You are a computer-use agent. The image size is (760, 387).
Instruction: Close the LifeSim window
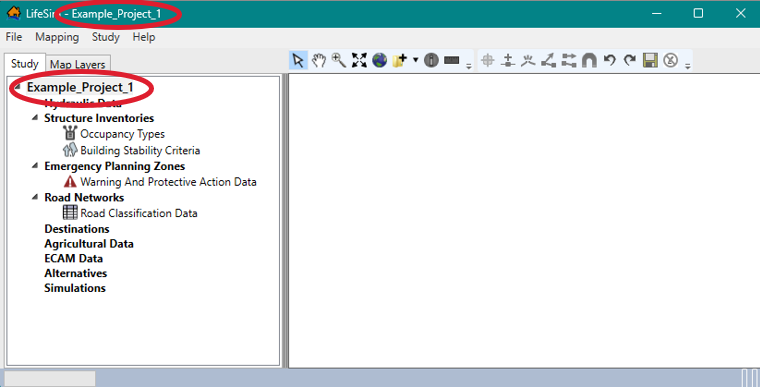(x=740, y=13)
